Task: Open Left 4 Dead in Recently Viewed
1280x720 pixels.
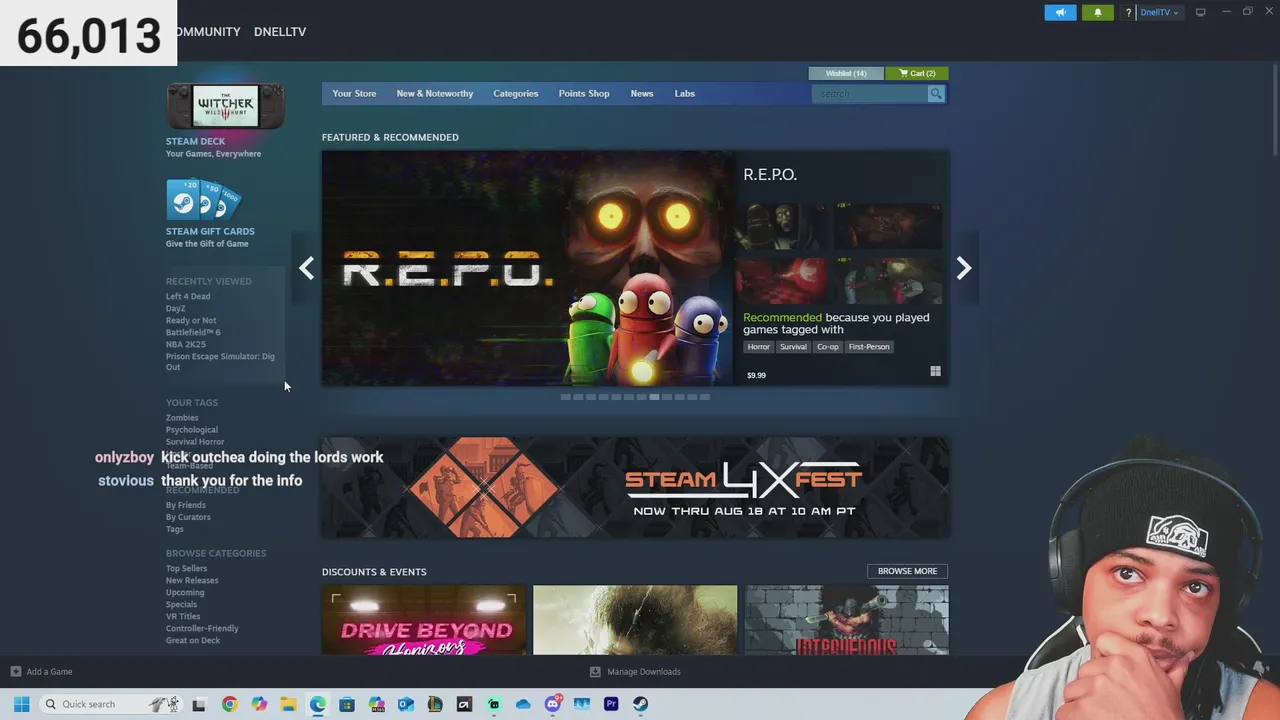Action: tap(188, 297)
